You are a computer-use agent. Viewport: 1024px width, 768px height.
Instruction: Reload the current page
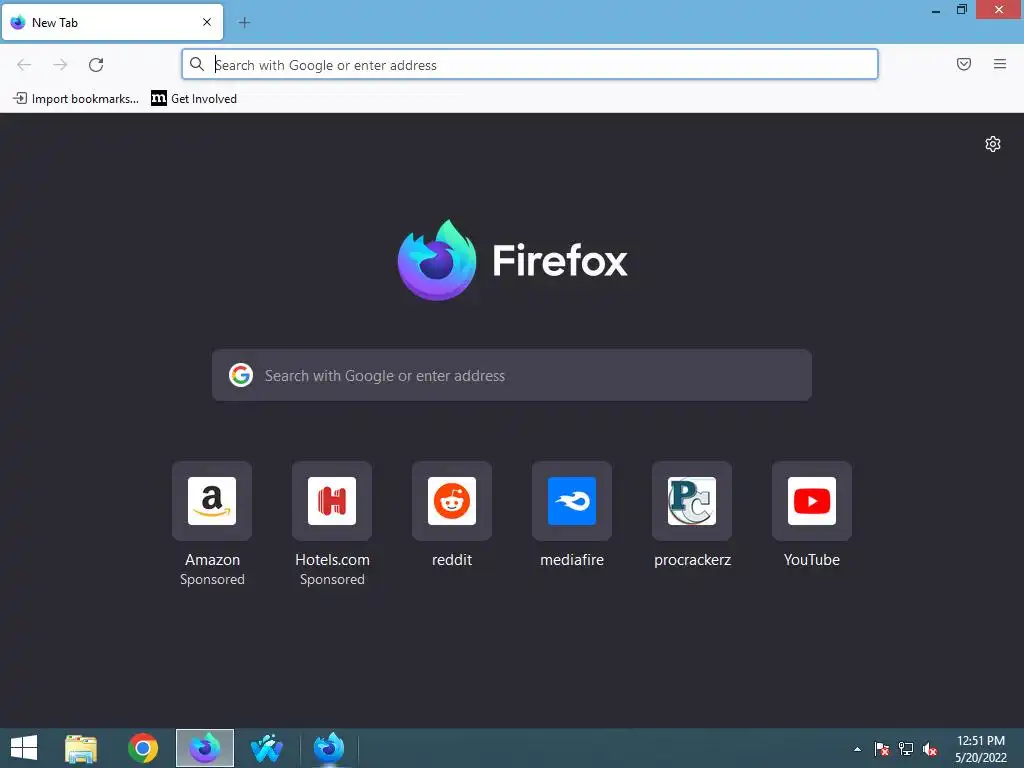coord(96,65)
